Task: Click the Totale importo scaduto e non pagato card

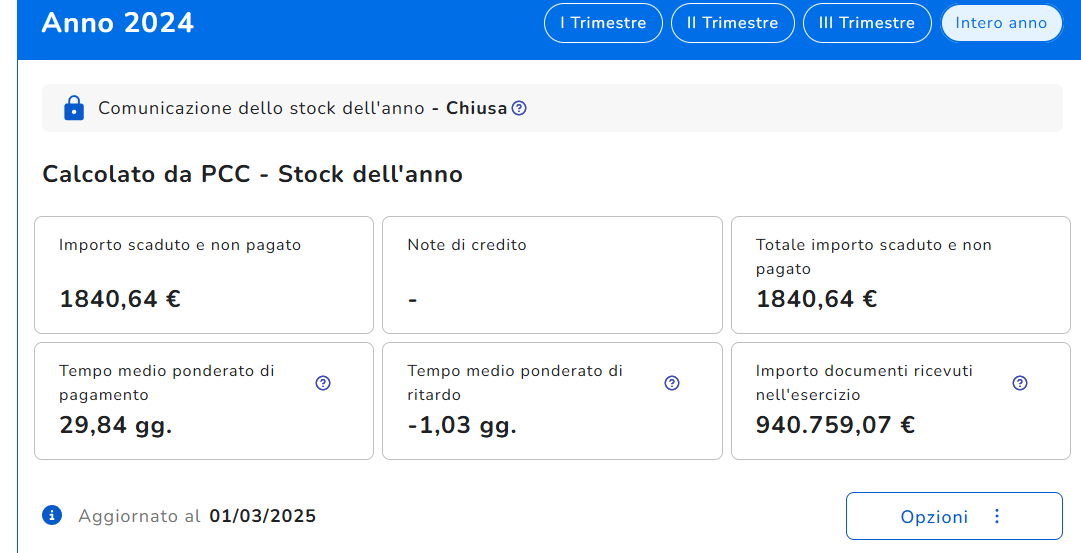Action: click(900, 275)
